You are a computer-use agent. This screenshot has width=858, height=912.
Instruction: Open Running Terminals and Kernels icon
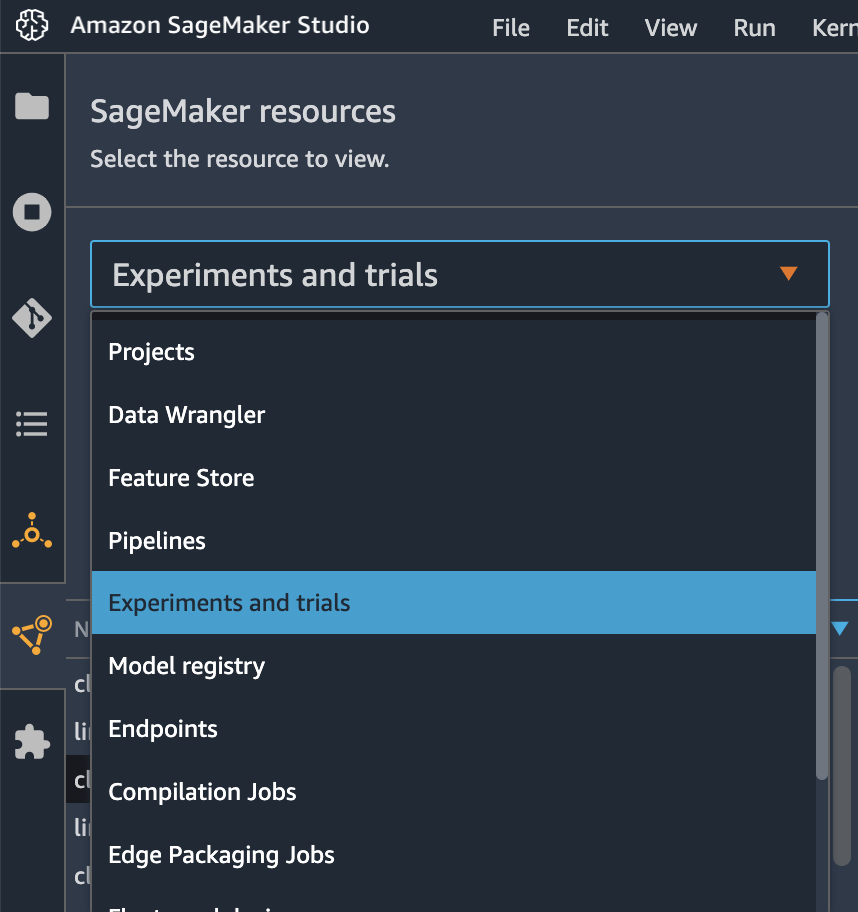(x=32, y=212)
